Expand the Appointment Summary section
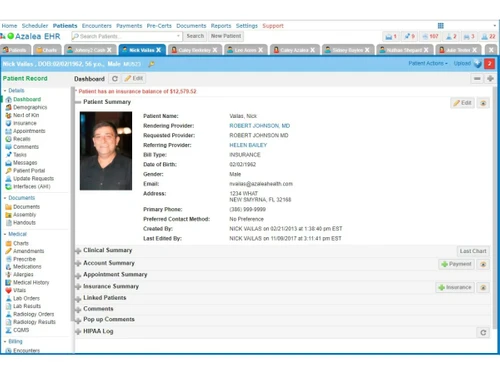This screenshot has height=375, width=500. 78,275
